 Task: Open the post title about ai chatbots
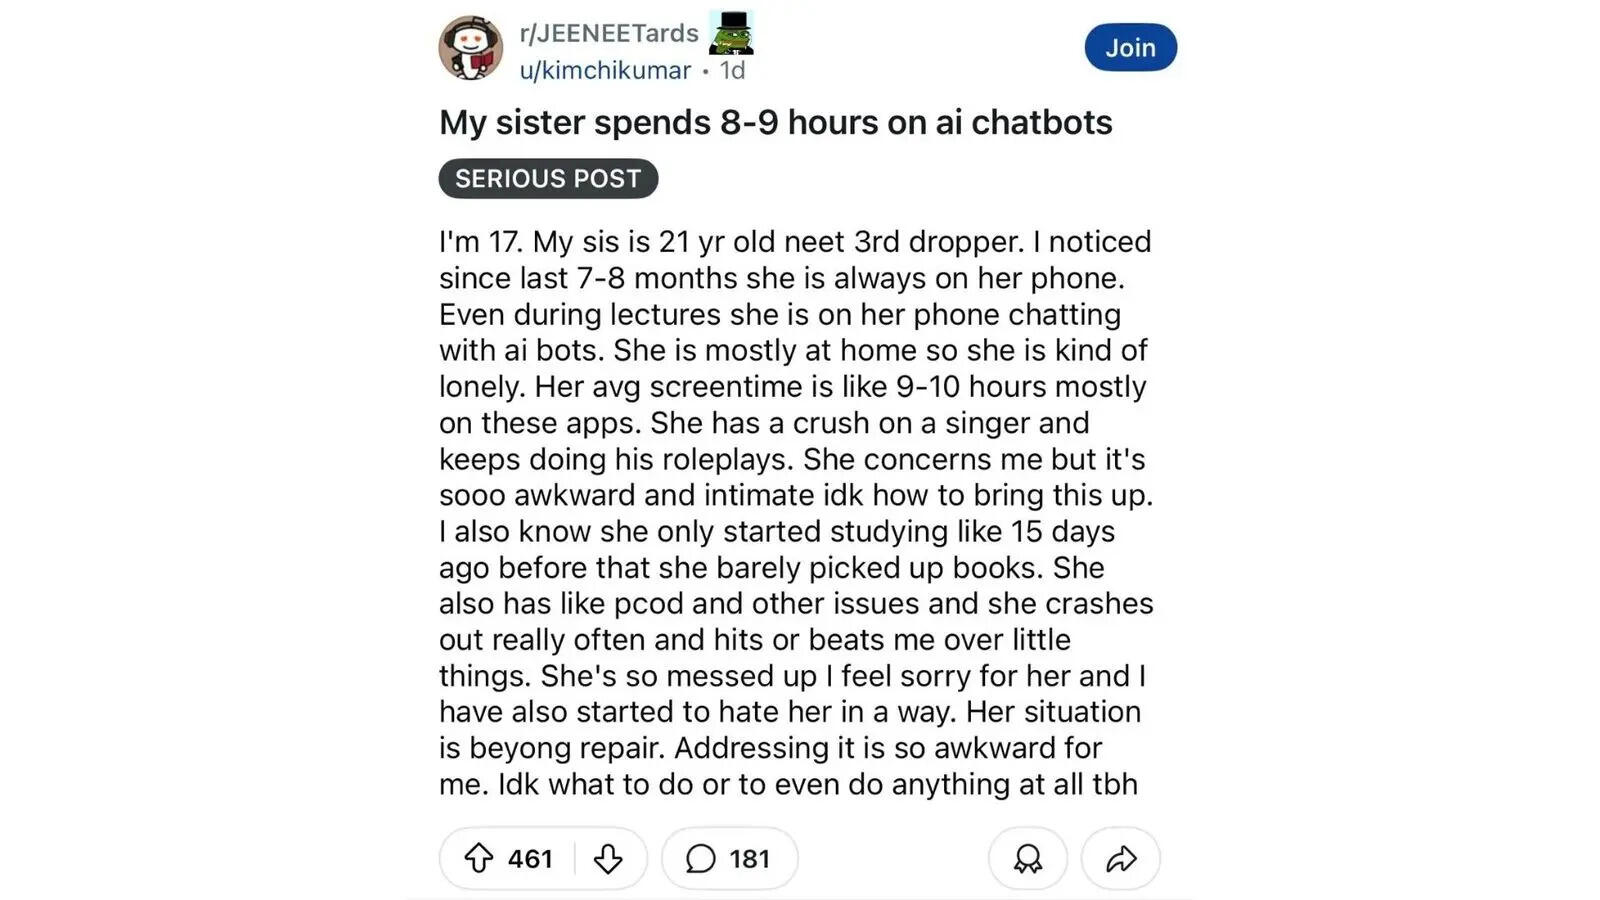tap(775, 122)
